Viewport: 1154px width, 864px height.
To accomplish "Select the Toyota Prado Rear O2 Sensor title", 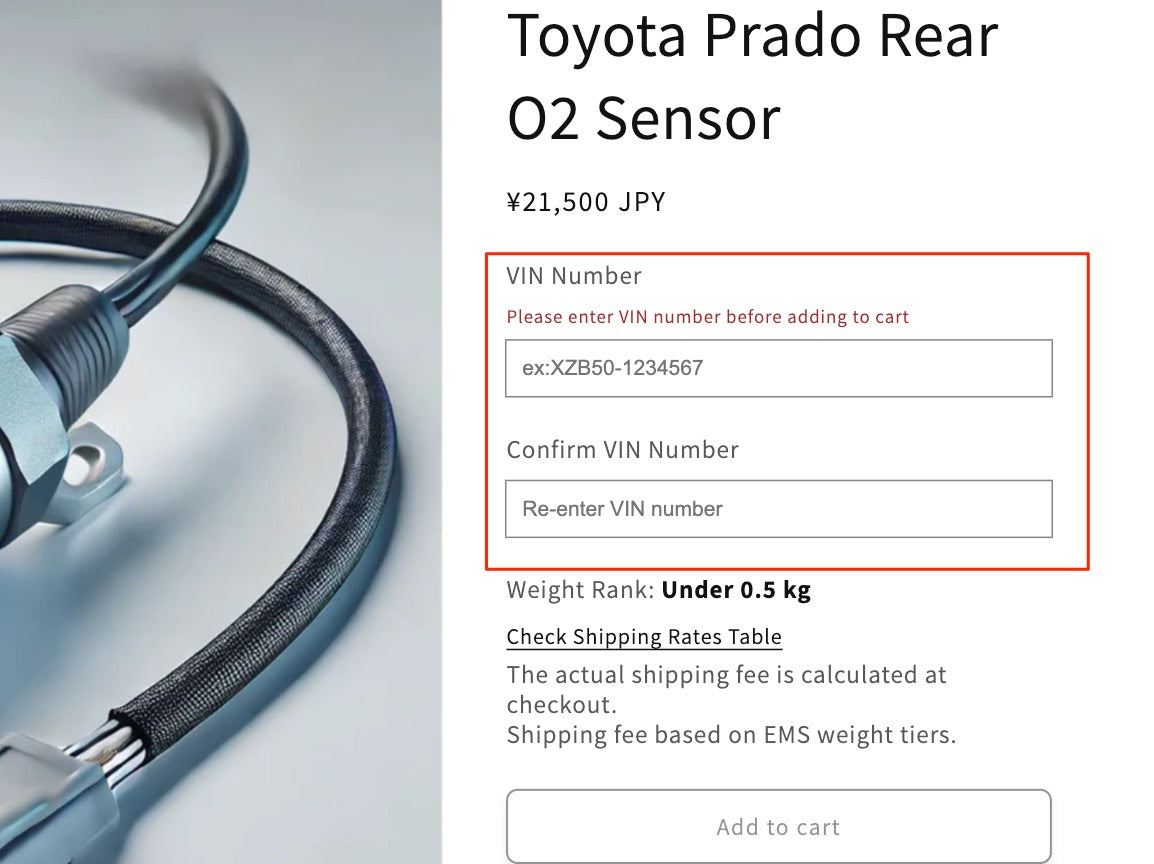I will point(752,77).
